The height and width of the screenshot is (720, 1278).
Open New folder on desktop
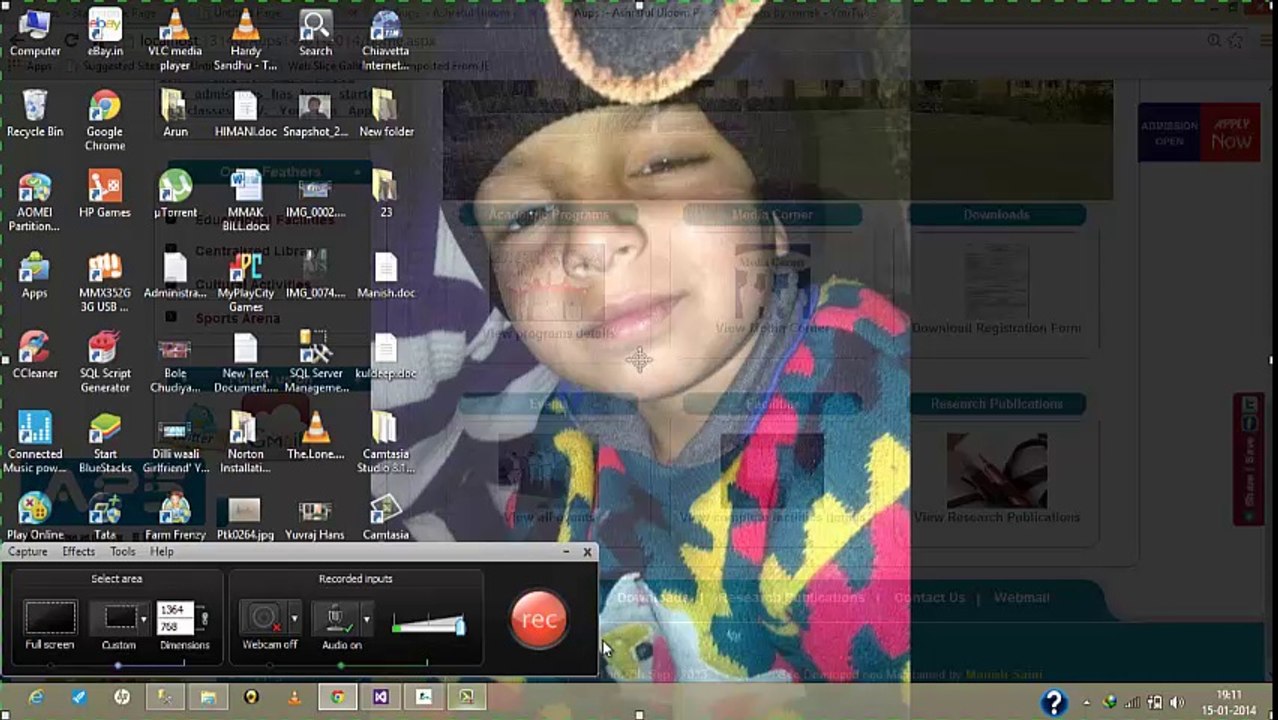tap(386, 113)
